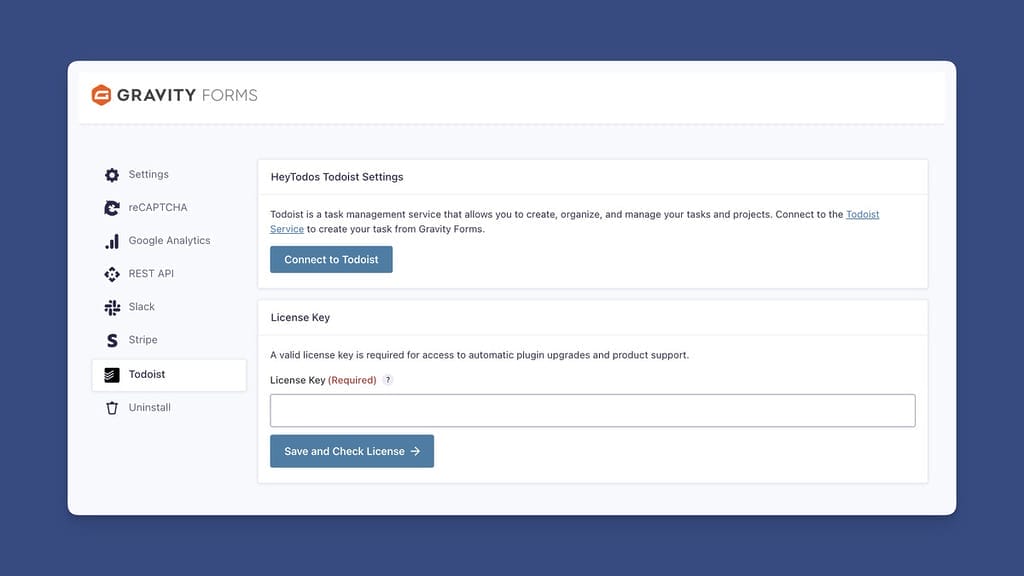Click the Settings gear icon in sidebar
Image resolution: width=1024 pixels, height=576 pixels.
[112, 175]
